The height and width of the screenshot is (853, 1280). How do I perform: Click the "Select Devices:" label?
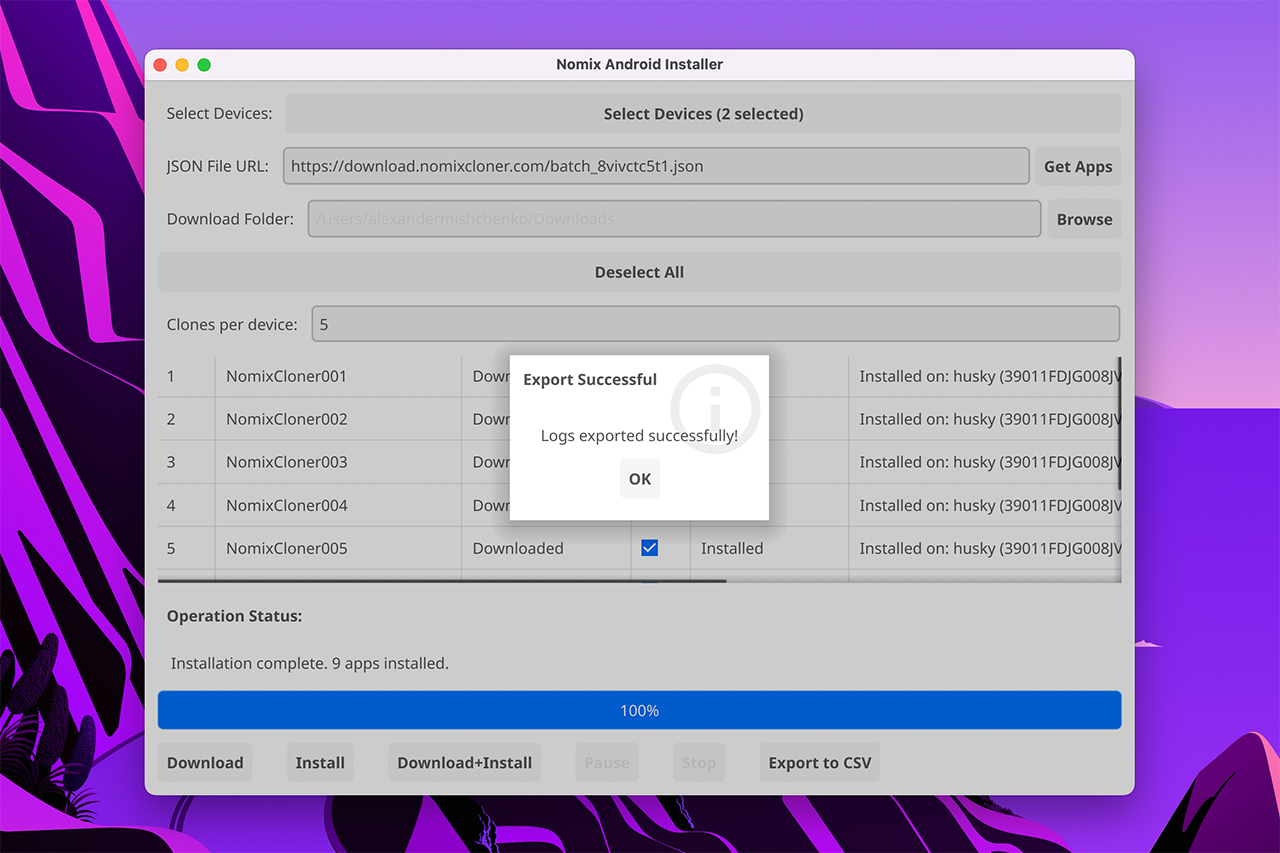219,114
